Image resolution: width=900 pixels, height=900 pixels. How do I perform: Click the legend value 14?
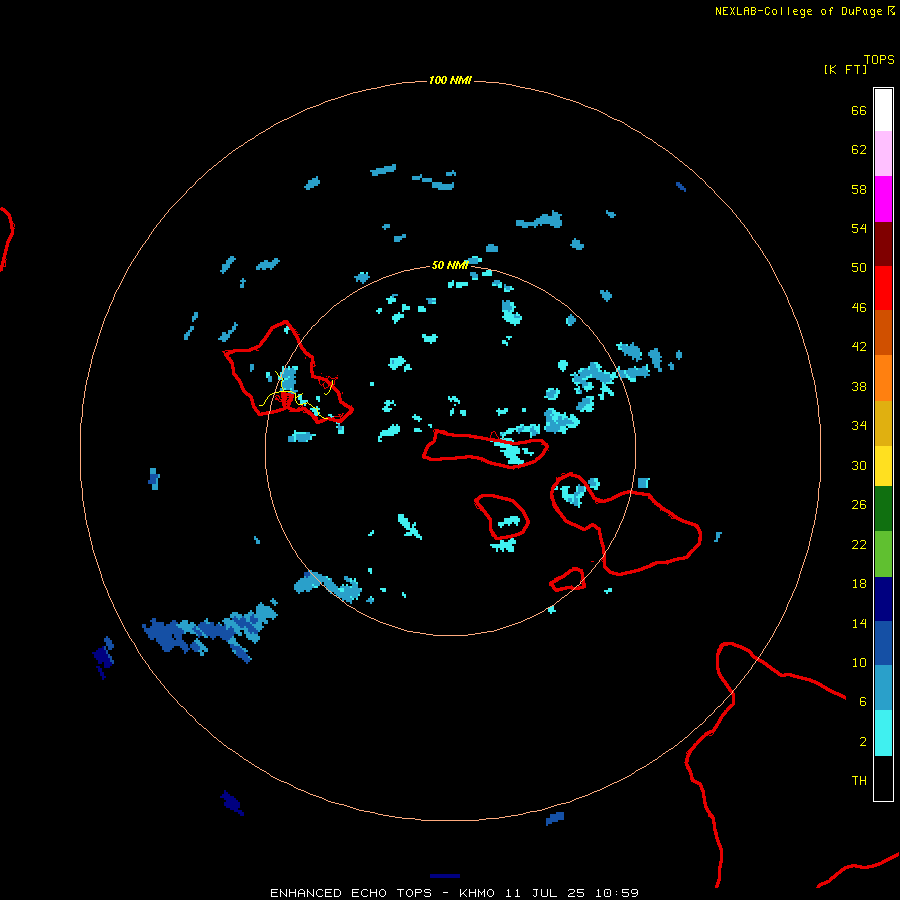tap(859, 623)
